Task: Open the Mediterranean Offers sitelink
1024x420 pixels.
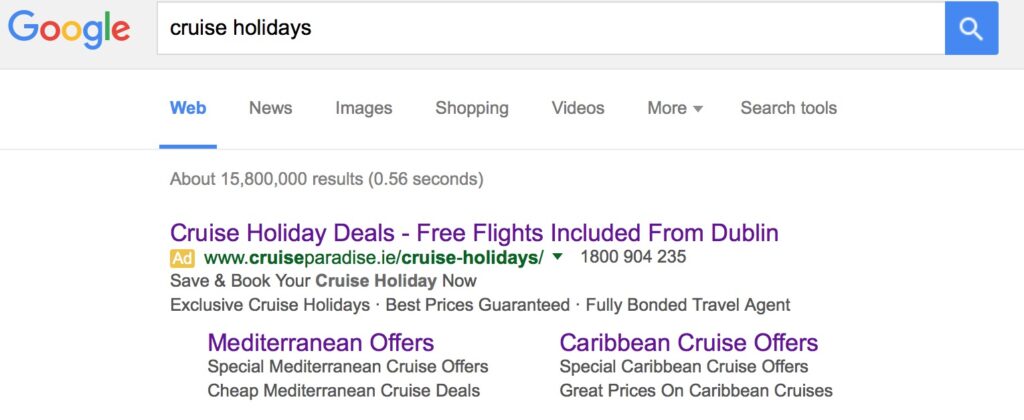Action: coord(321,342)
